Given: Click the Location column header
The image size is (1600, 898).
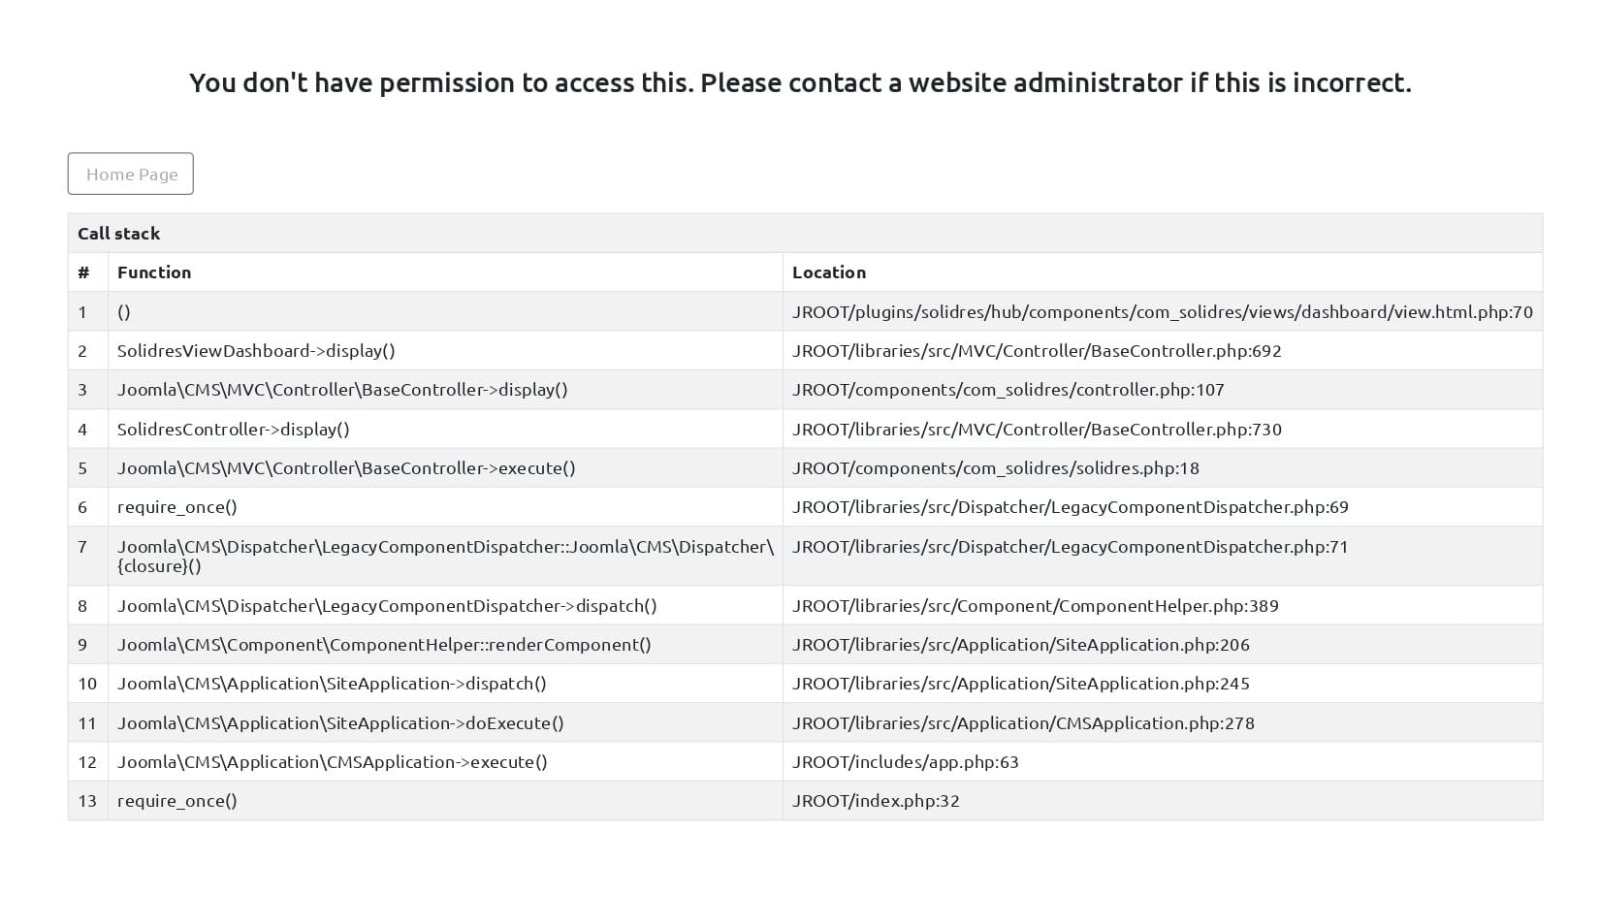Looking at the screenshot, I should [x=829, y=272].
